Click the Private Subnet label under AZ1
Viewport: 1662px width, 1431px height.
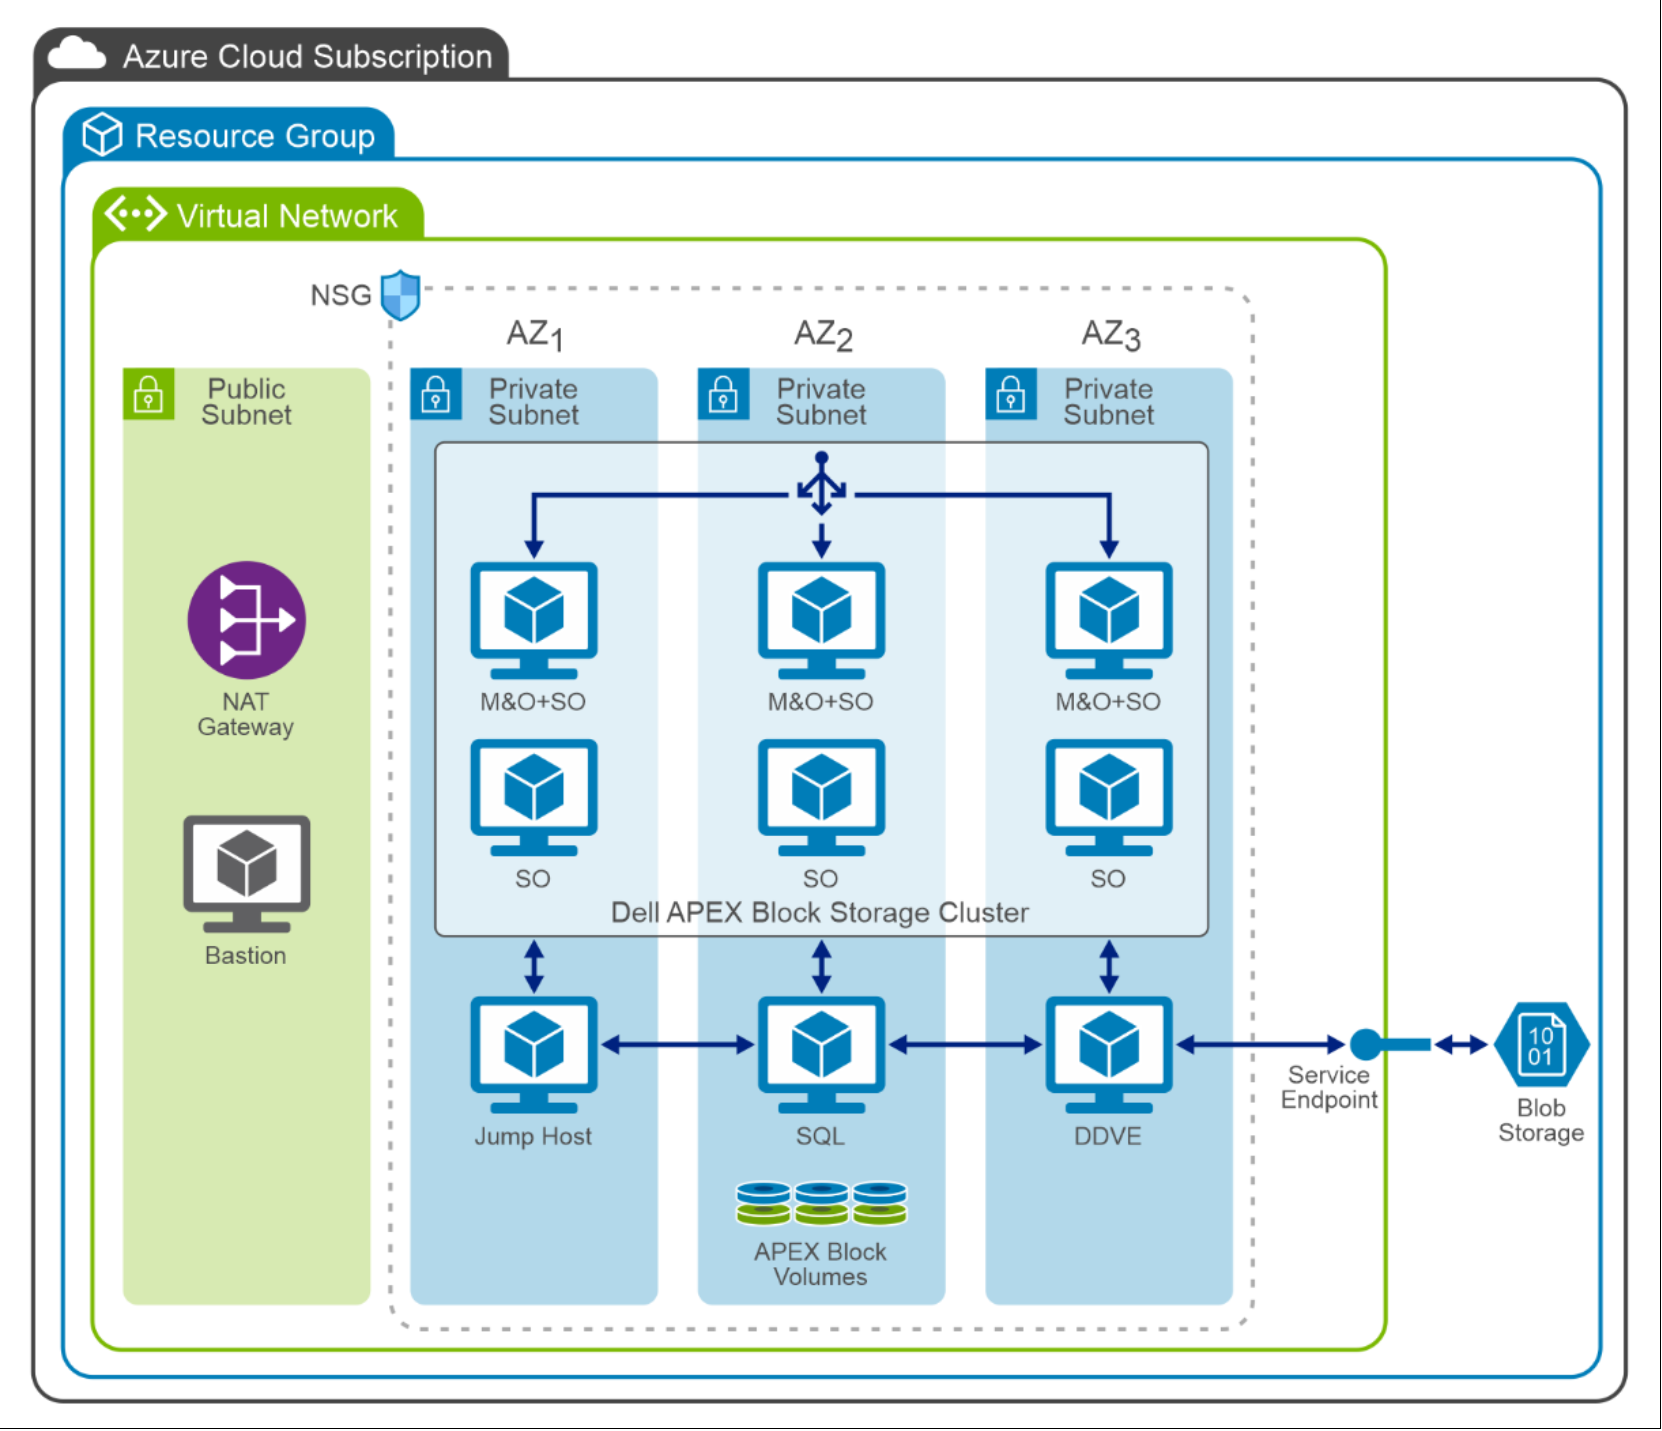533,401
